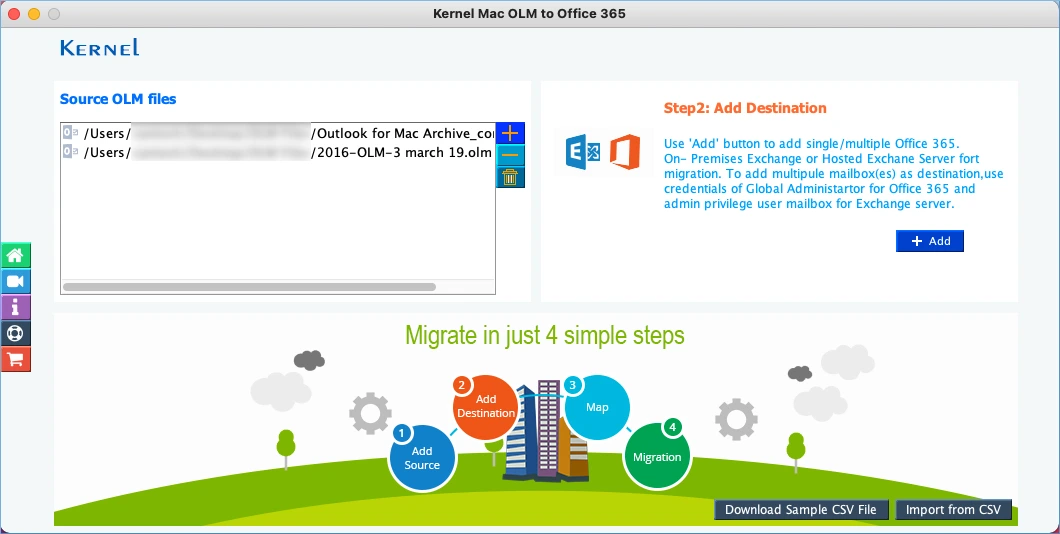Open the blue video camera sidebar icon
Viewport: 1060px width, 534px height.
(x=15, y=281)
